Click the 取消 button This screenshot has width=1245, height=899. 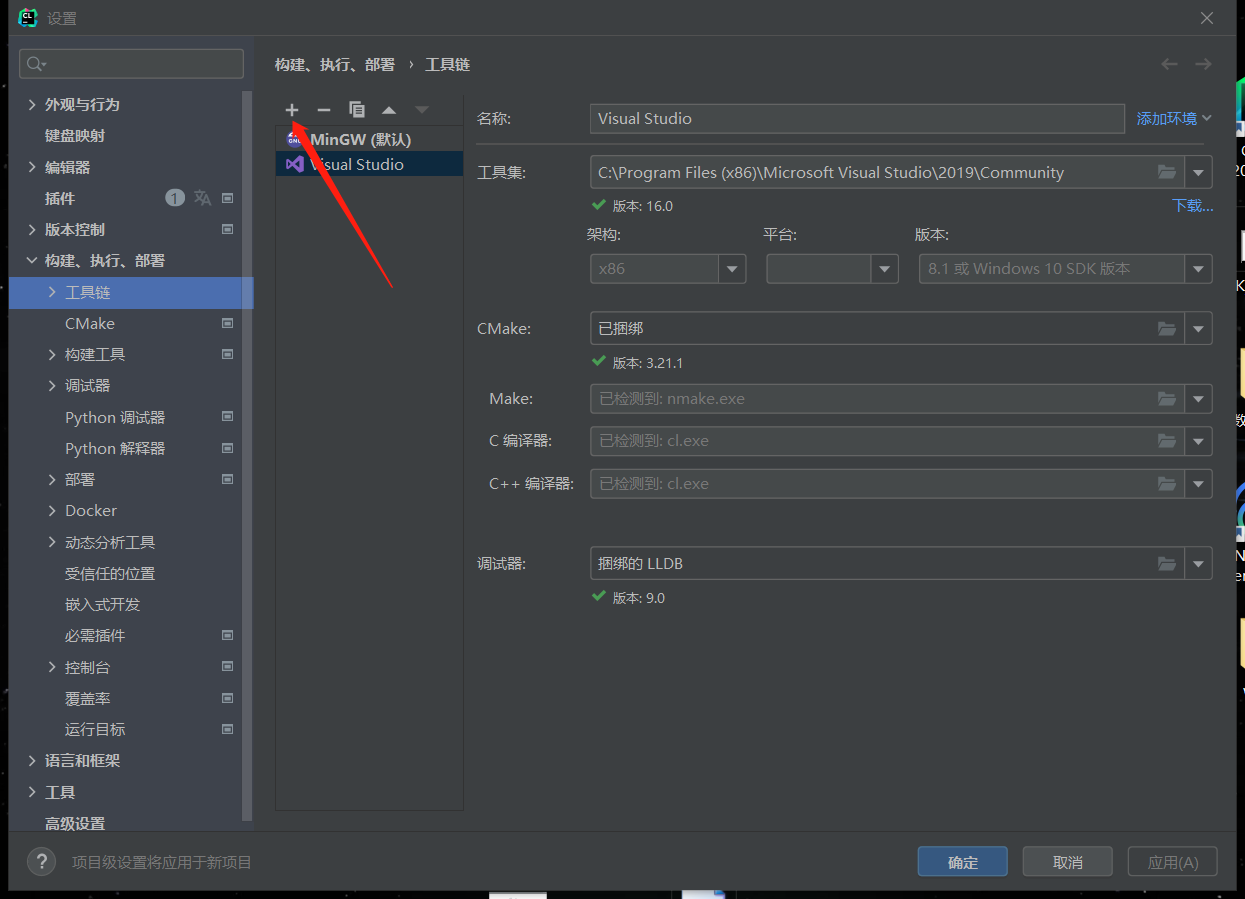(x=1068, y=862)
